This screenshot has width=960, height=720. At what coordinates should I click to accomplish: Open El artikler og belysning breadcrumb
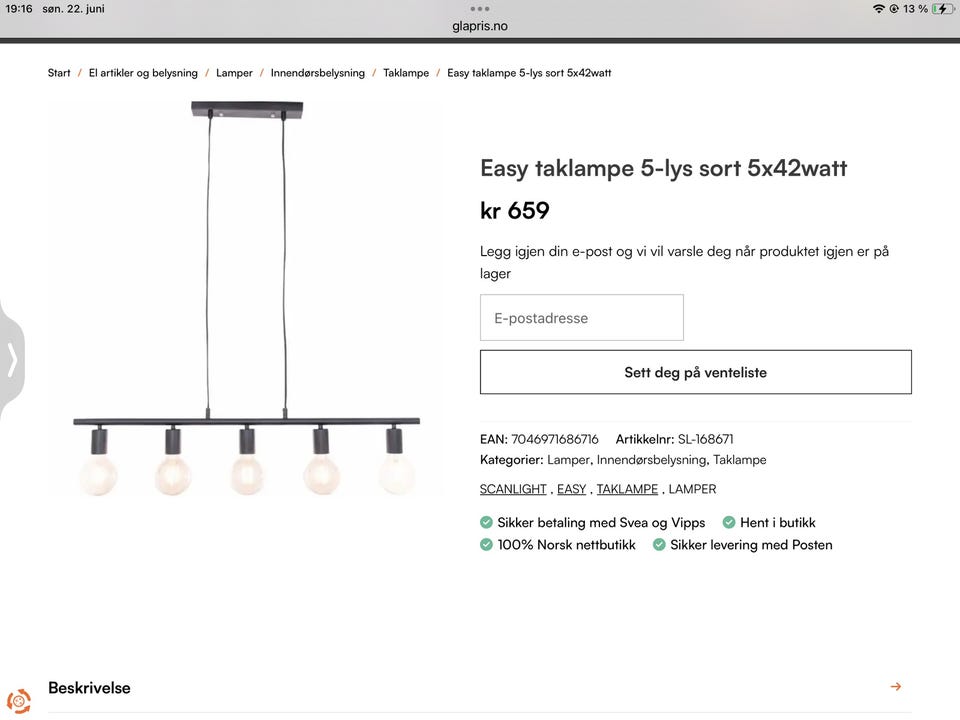(143, 73)
